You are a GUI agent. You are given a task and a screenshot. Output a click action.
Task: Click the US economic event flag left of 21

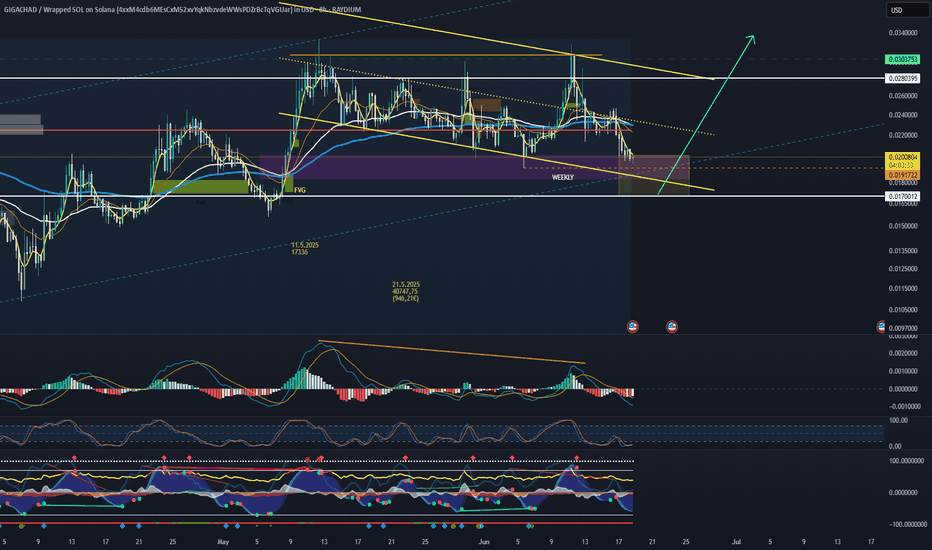coord(632,326)
